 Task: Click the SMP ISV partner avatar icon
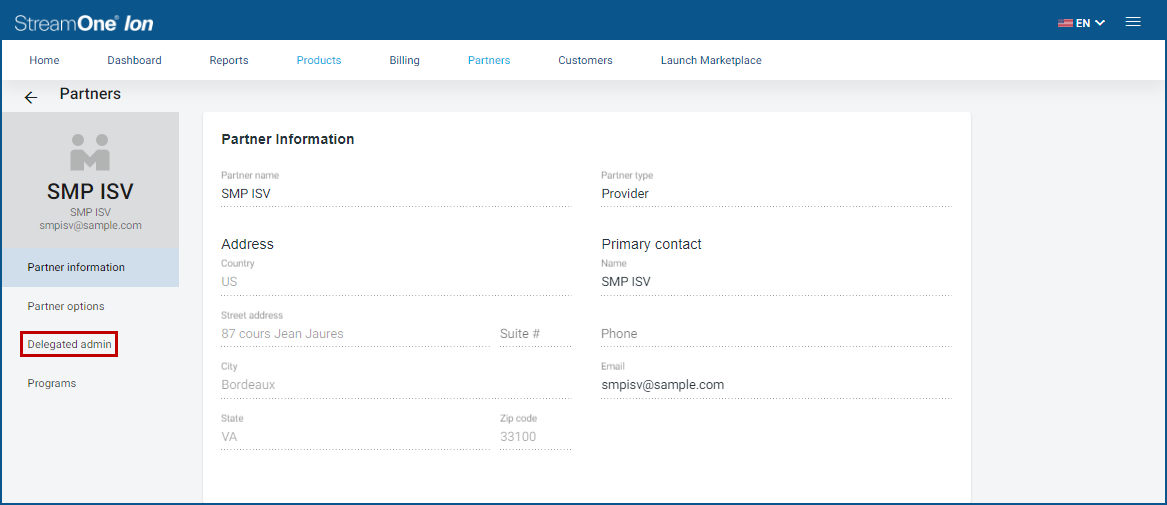click(x=90, y=152)
